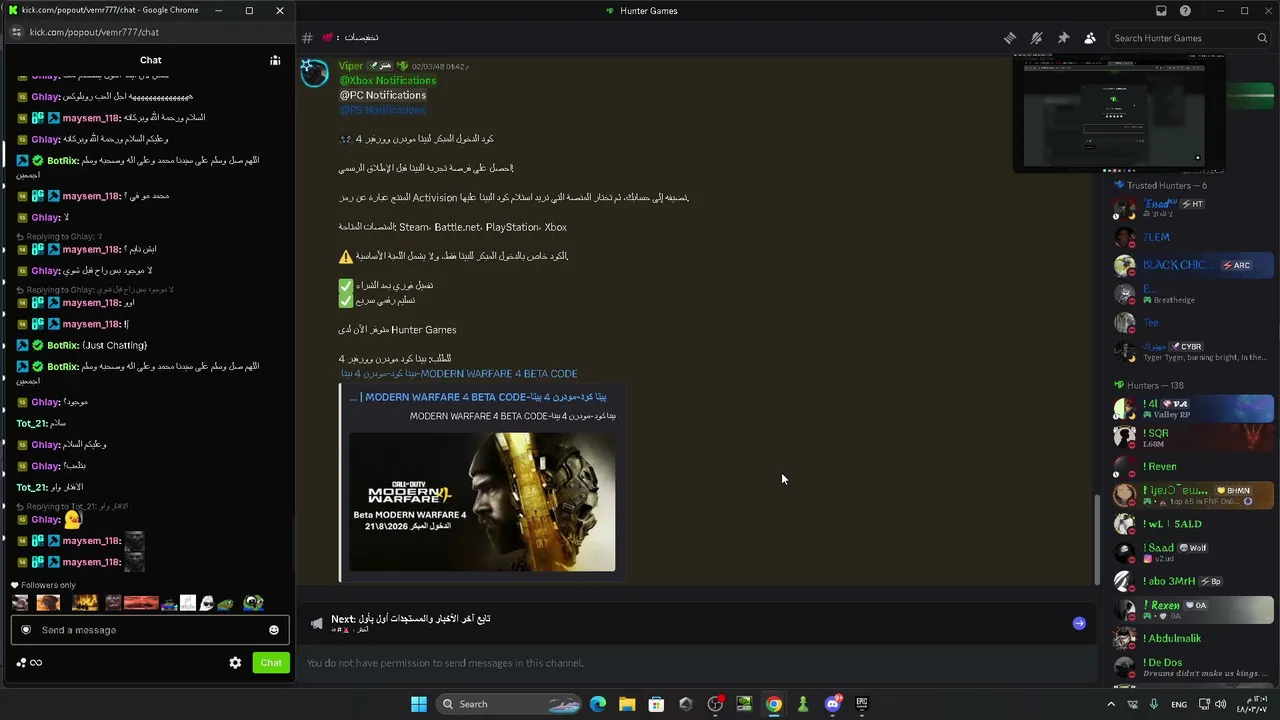
Task: Click the kick.com popout chat URL
Action: pos(94,32)
